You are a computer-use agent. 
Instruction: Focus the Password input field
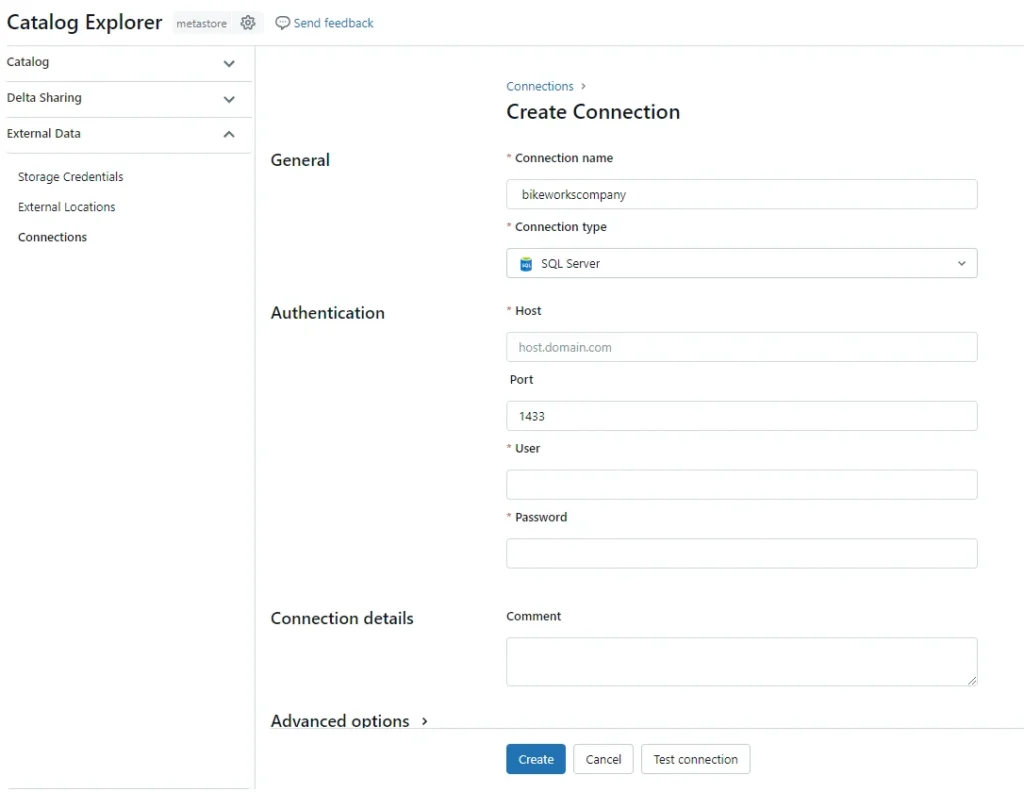(x=741, y=553)
